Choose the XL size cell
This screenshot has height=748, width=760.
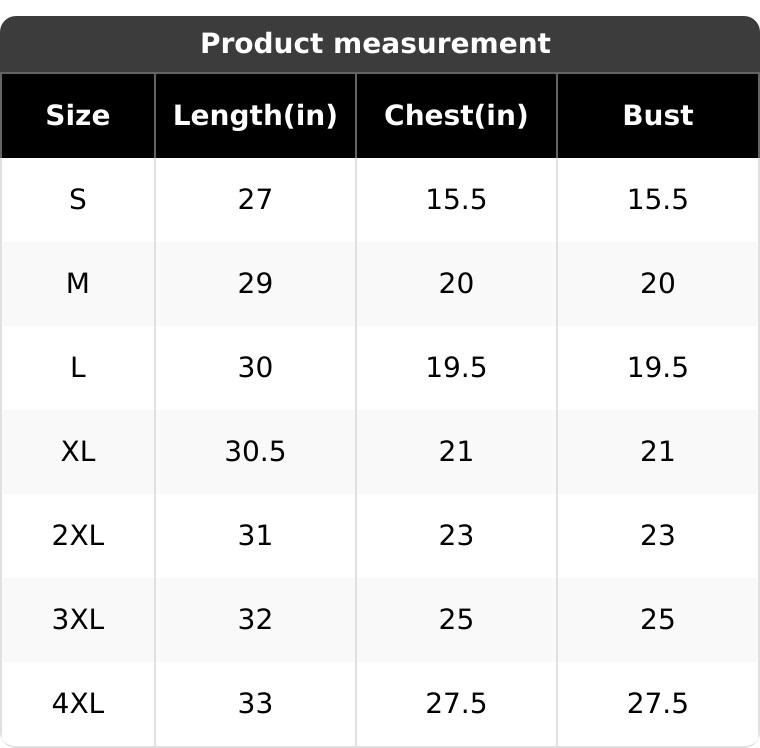[x=78, y=452]
